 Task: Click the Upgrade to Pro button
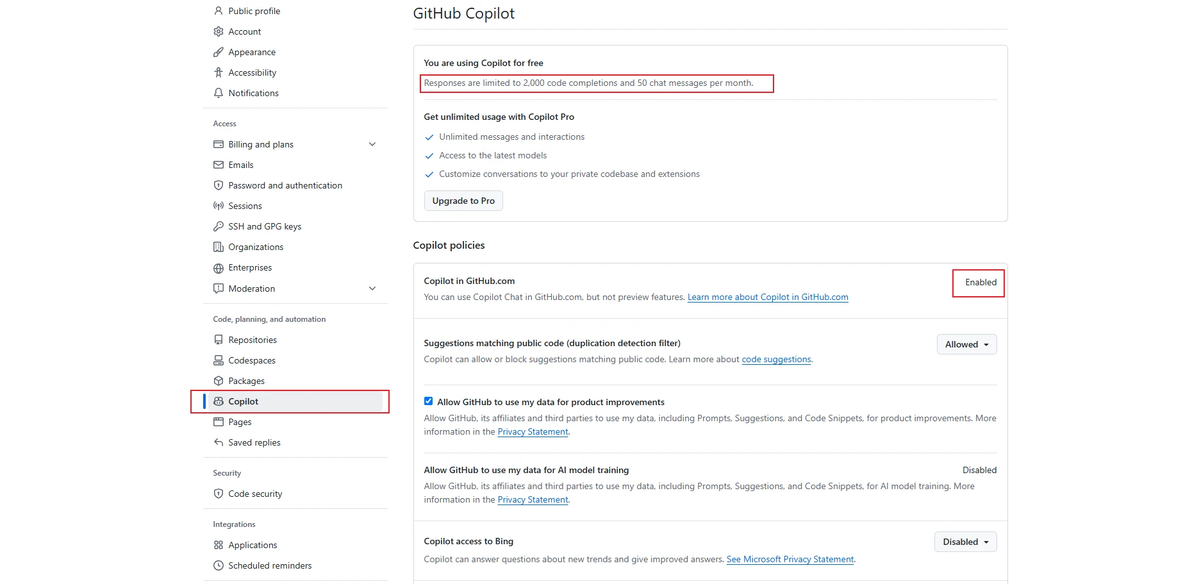pos(463,201)
